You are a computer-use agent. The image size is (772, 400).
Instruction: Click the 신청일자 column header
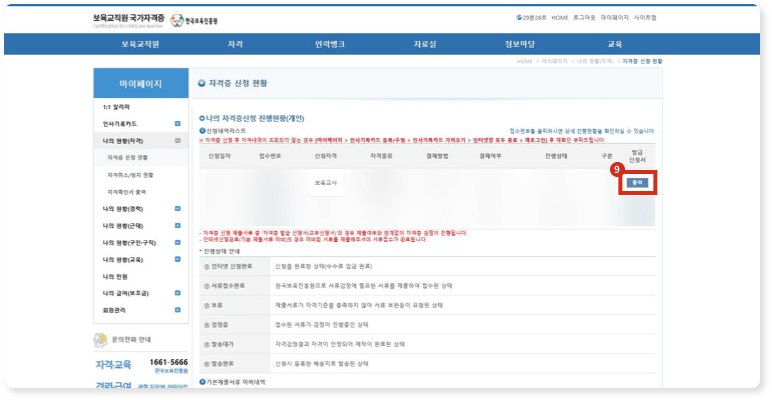(219, 156)
